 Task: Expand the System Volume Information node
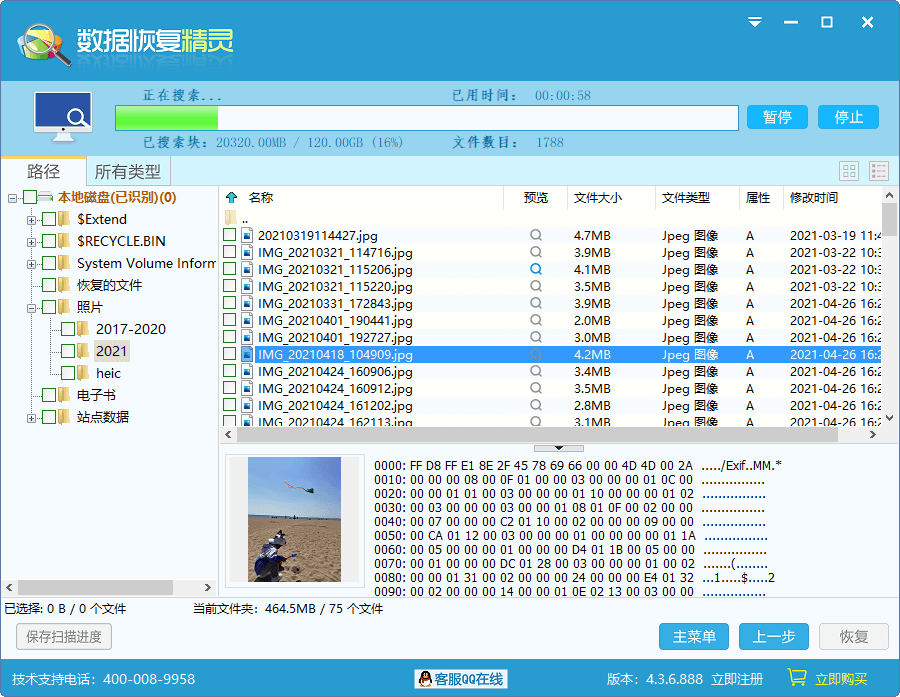(x=32, y=264)
